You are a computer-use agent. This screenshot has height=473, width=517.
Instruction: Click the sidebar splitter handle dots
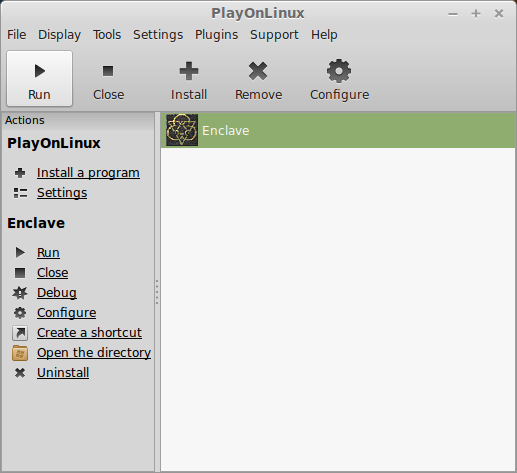(157, 292)
